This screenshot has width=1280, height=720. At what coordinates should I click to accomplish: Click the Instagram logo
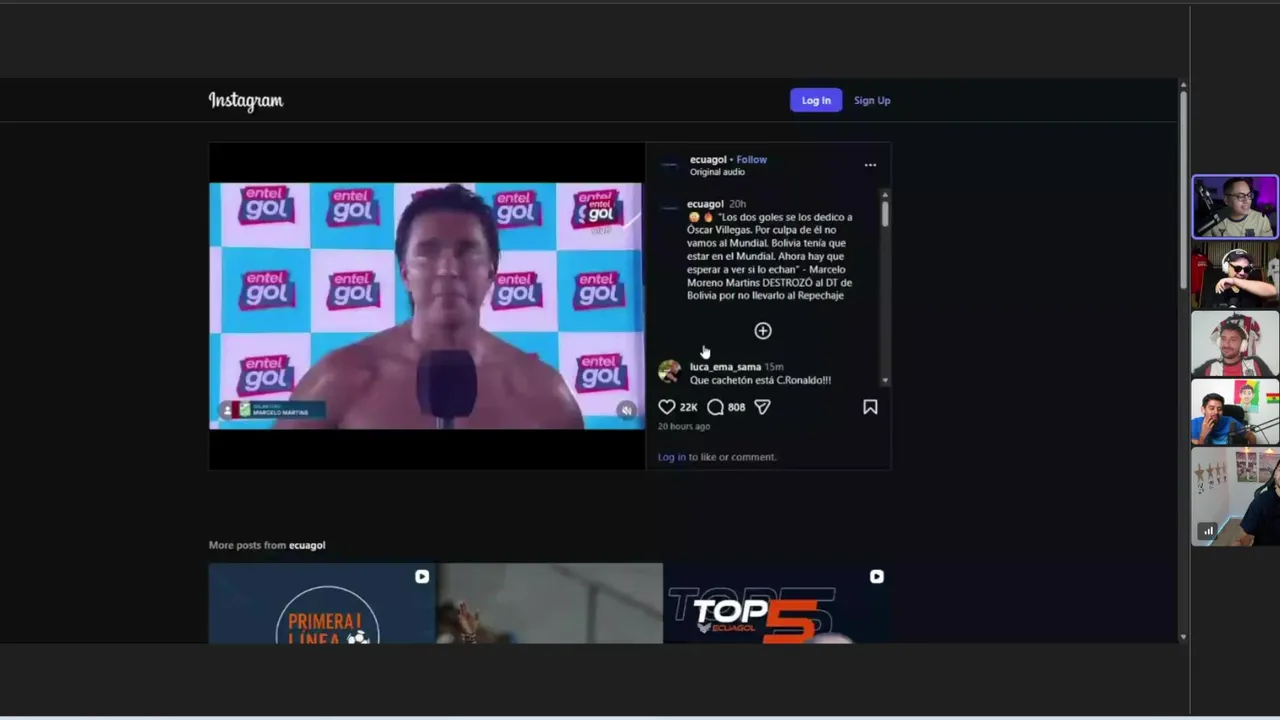click(x=246, y=100)
